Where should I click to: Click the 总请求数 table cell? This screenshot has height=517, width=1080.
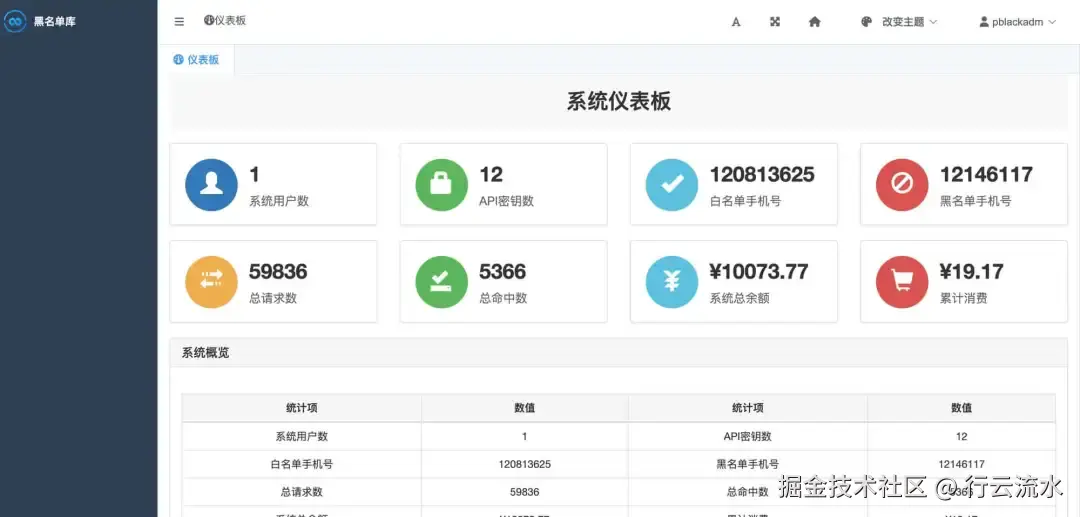pyautogui.click(x=302, y=492)
